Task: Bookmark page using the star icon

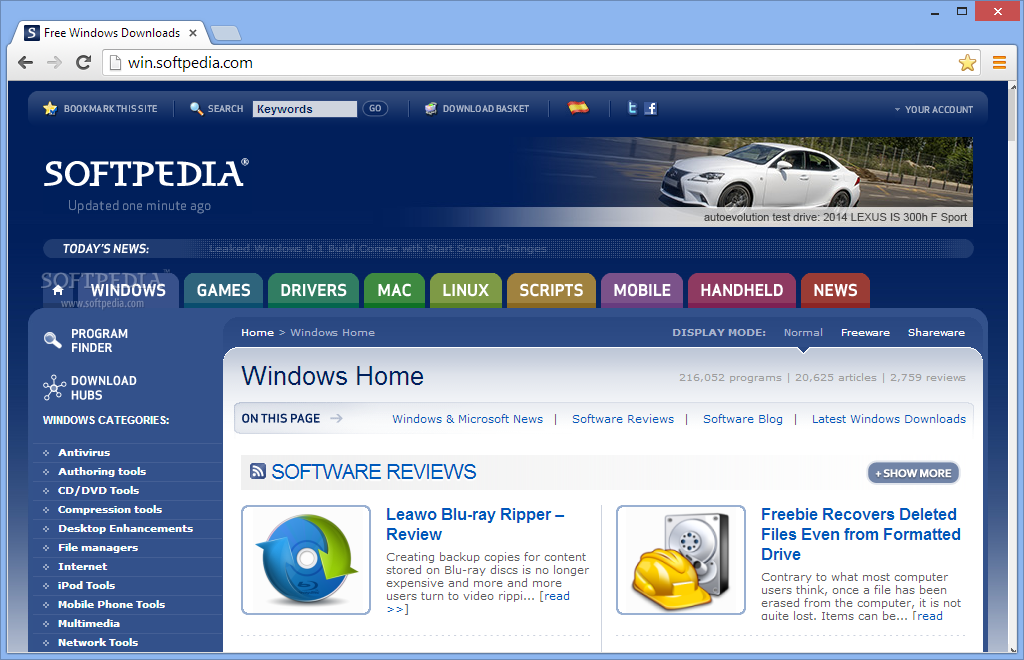Action: tap(967, 63)
